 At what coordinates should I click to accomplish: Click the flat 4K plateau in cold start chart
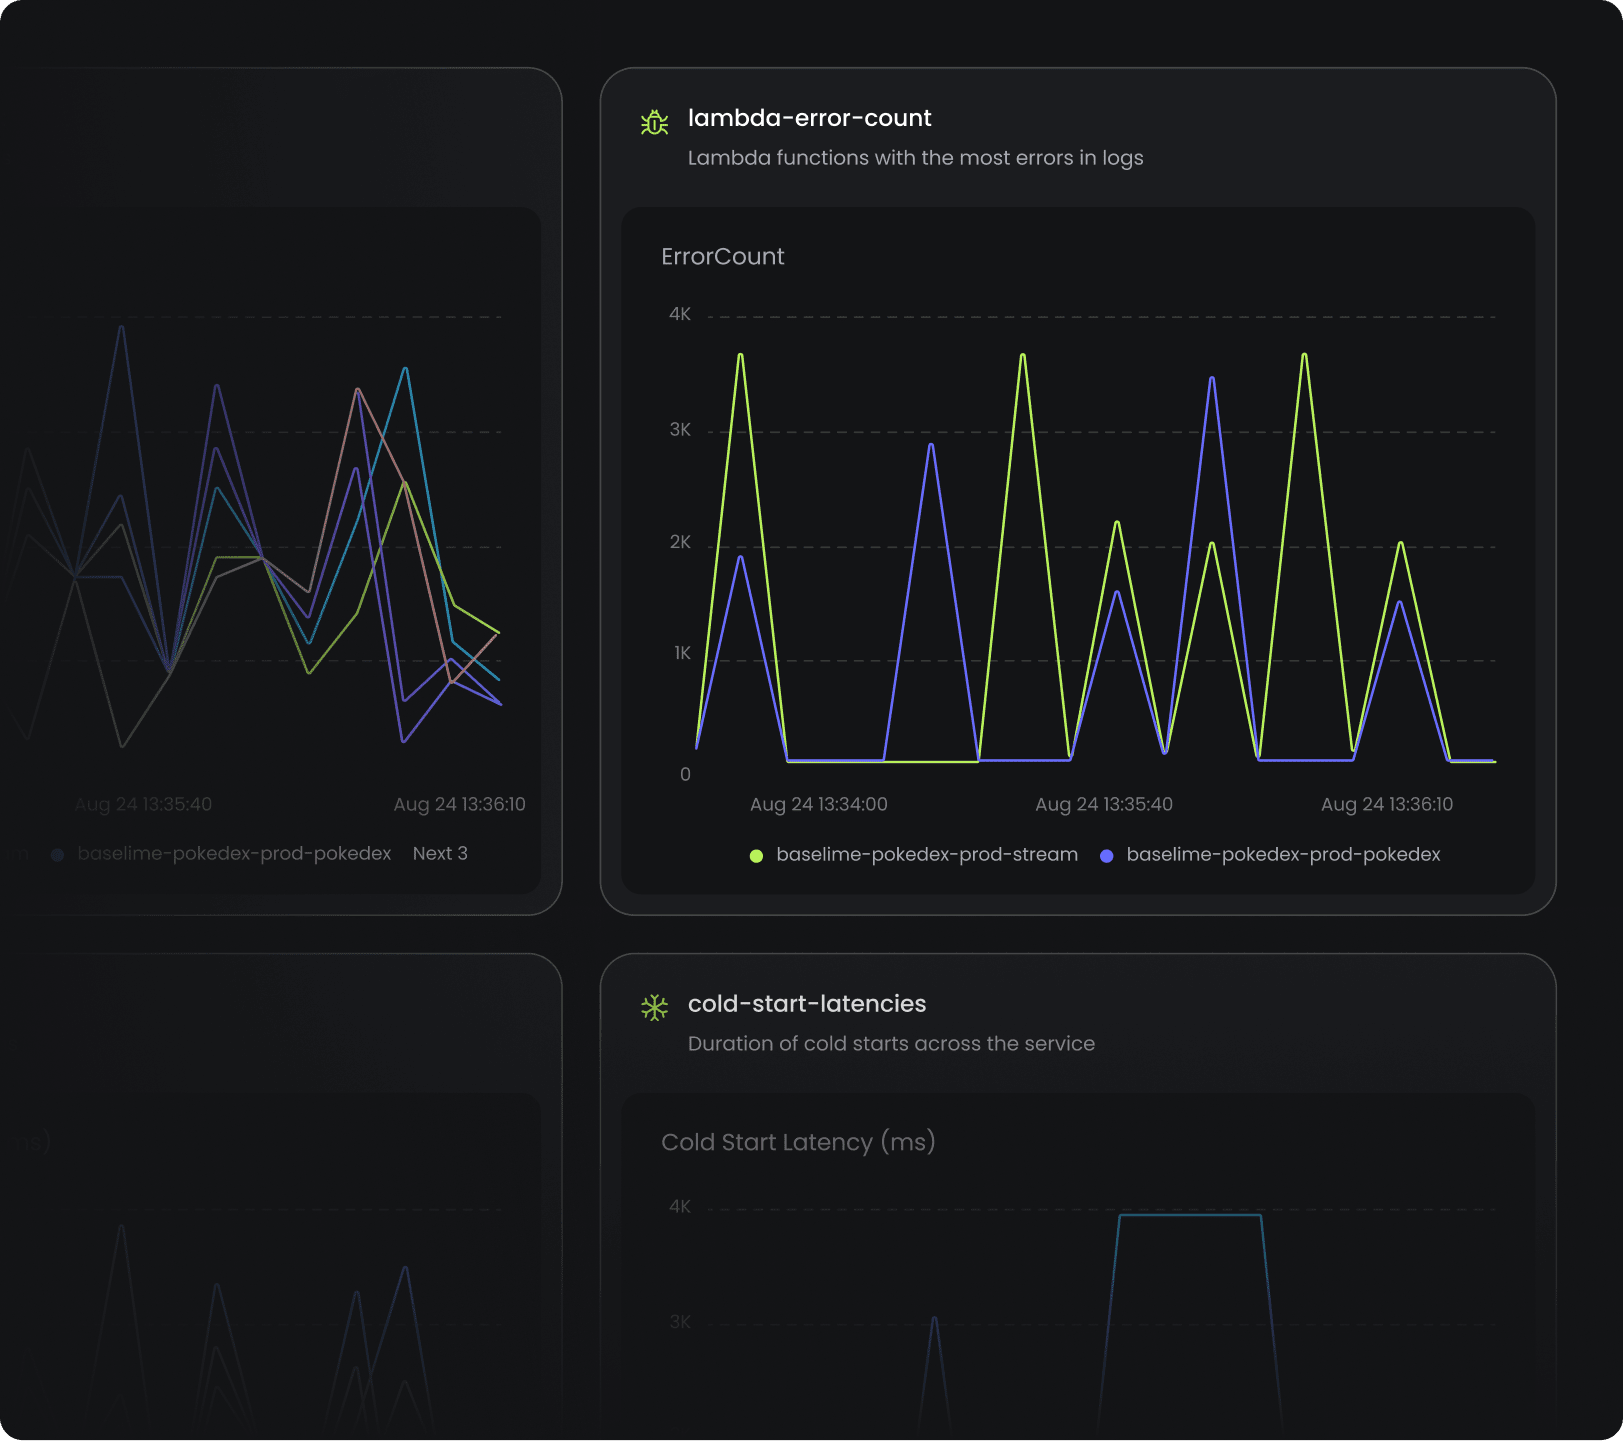point(1189,1215)
